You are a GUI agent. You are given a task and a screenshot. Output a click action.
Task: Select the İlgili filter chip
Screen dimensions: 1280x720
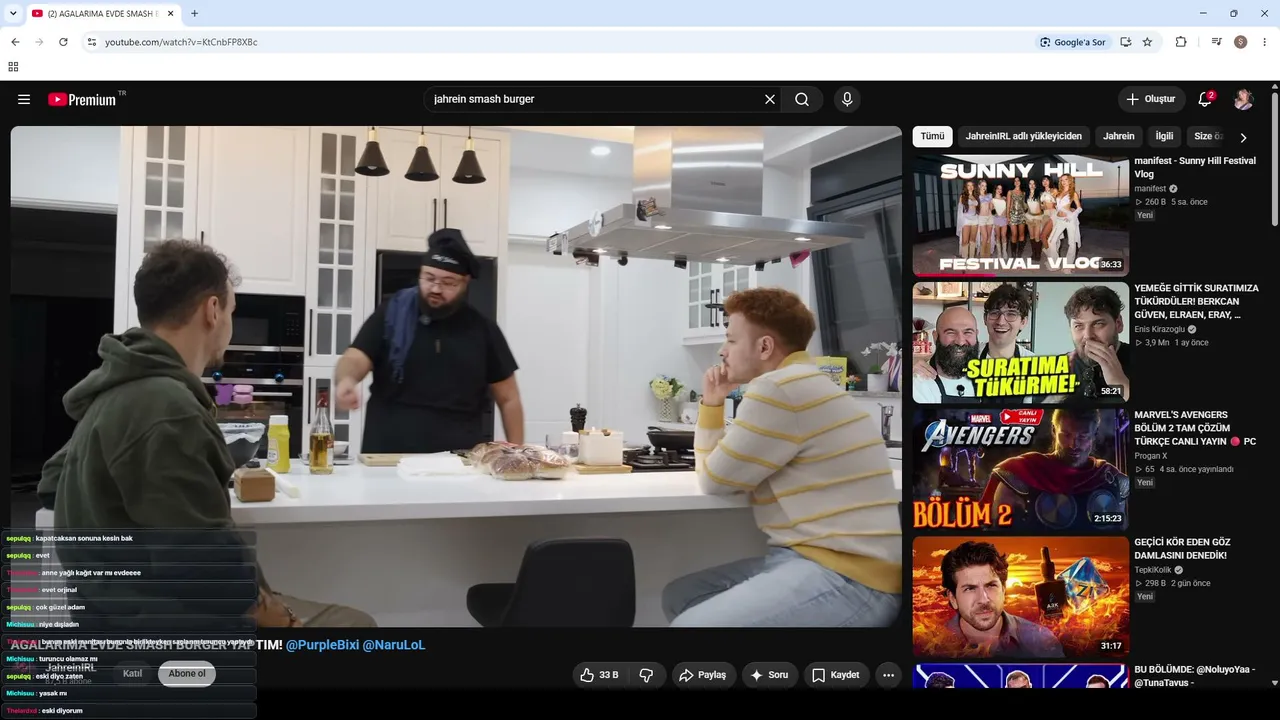pyautogui.click(x=1164, y=136)
